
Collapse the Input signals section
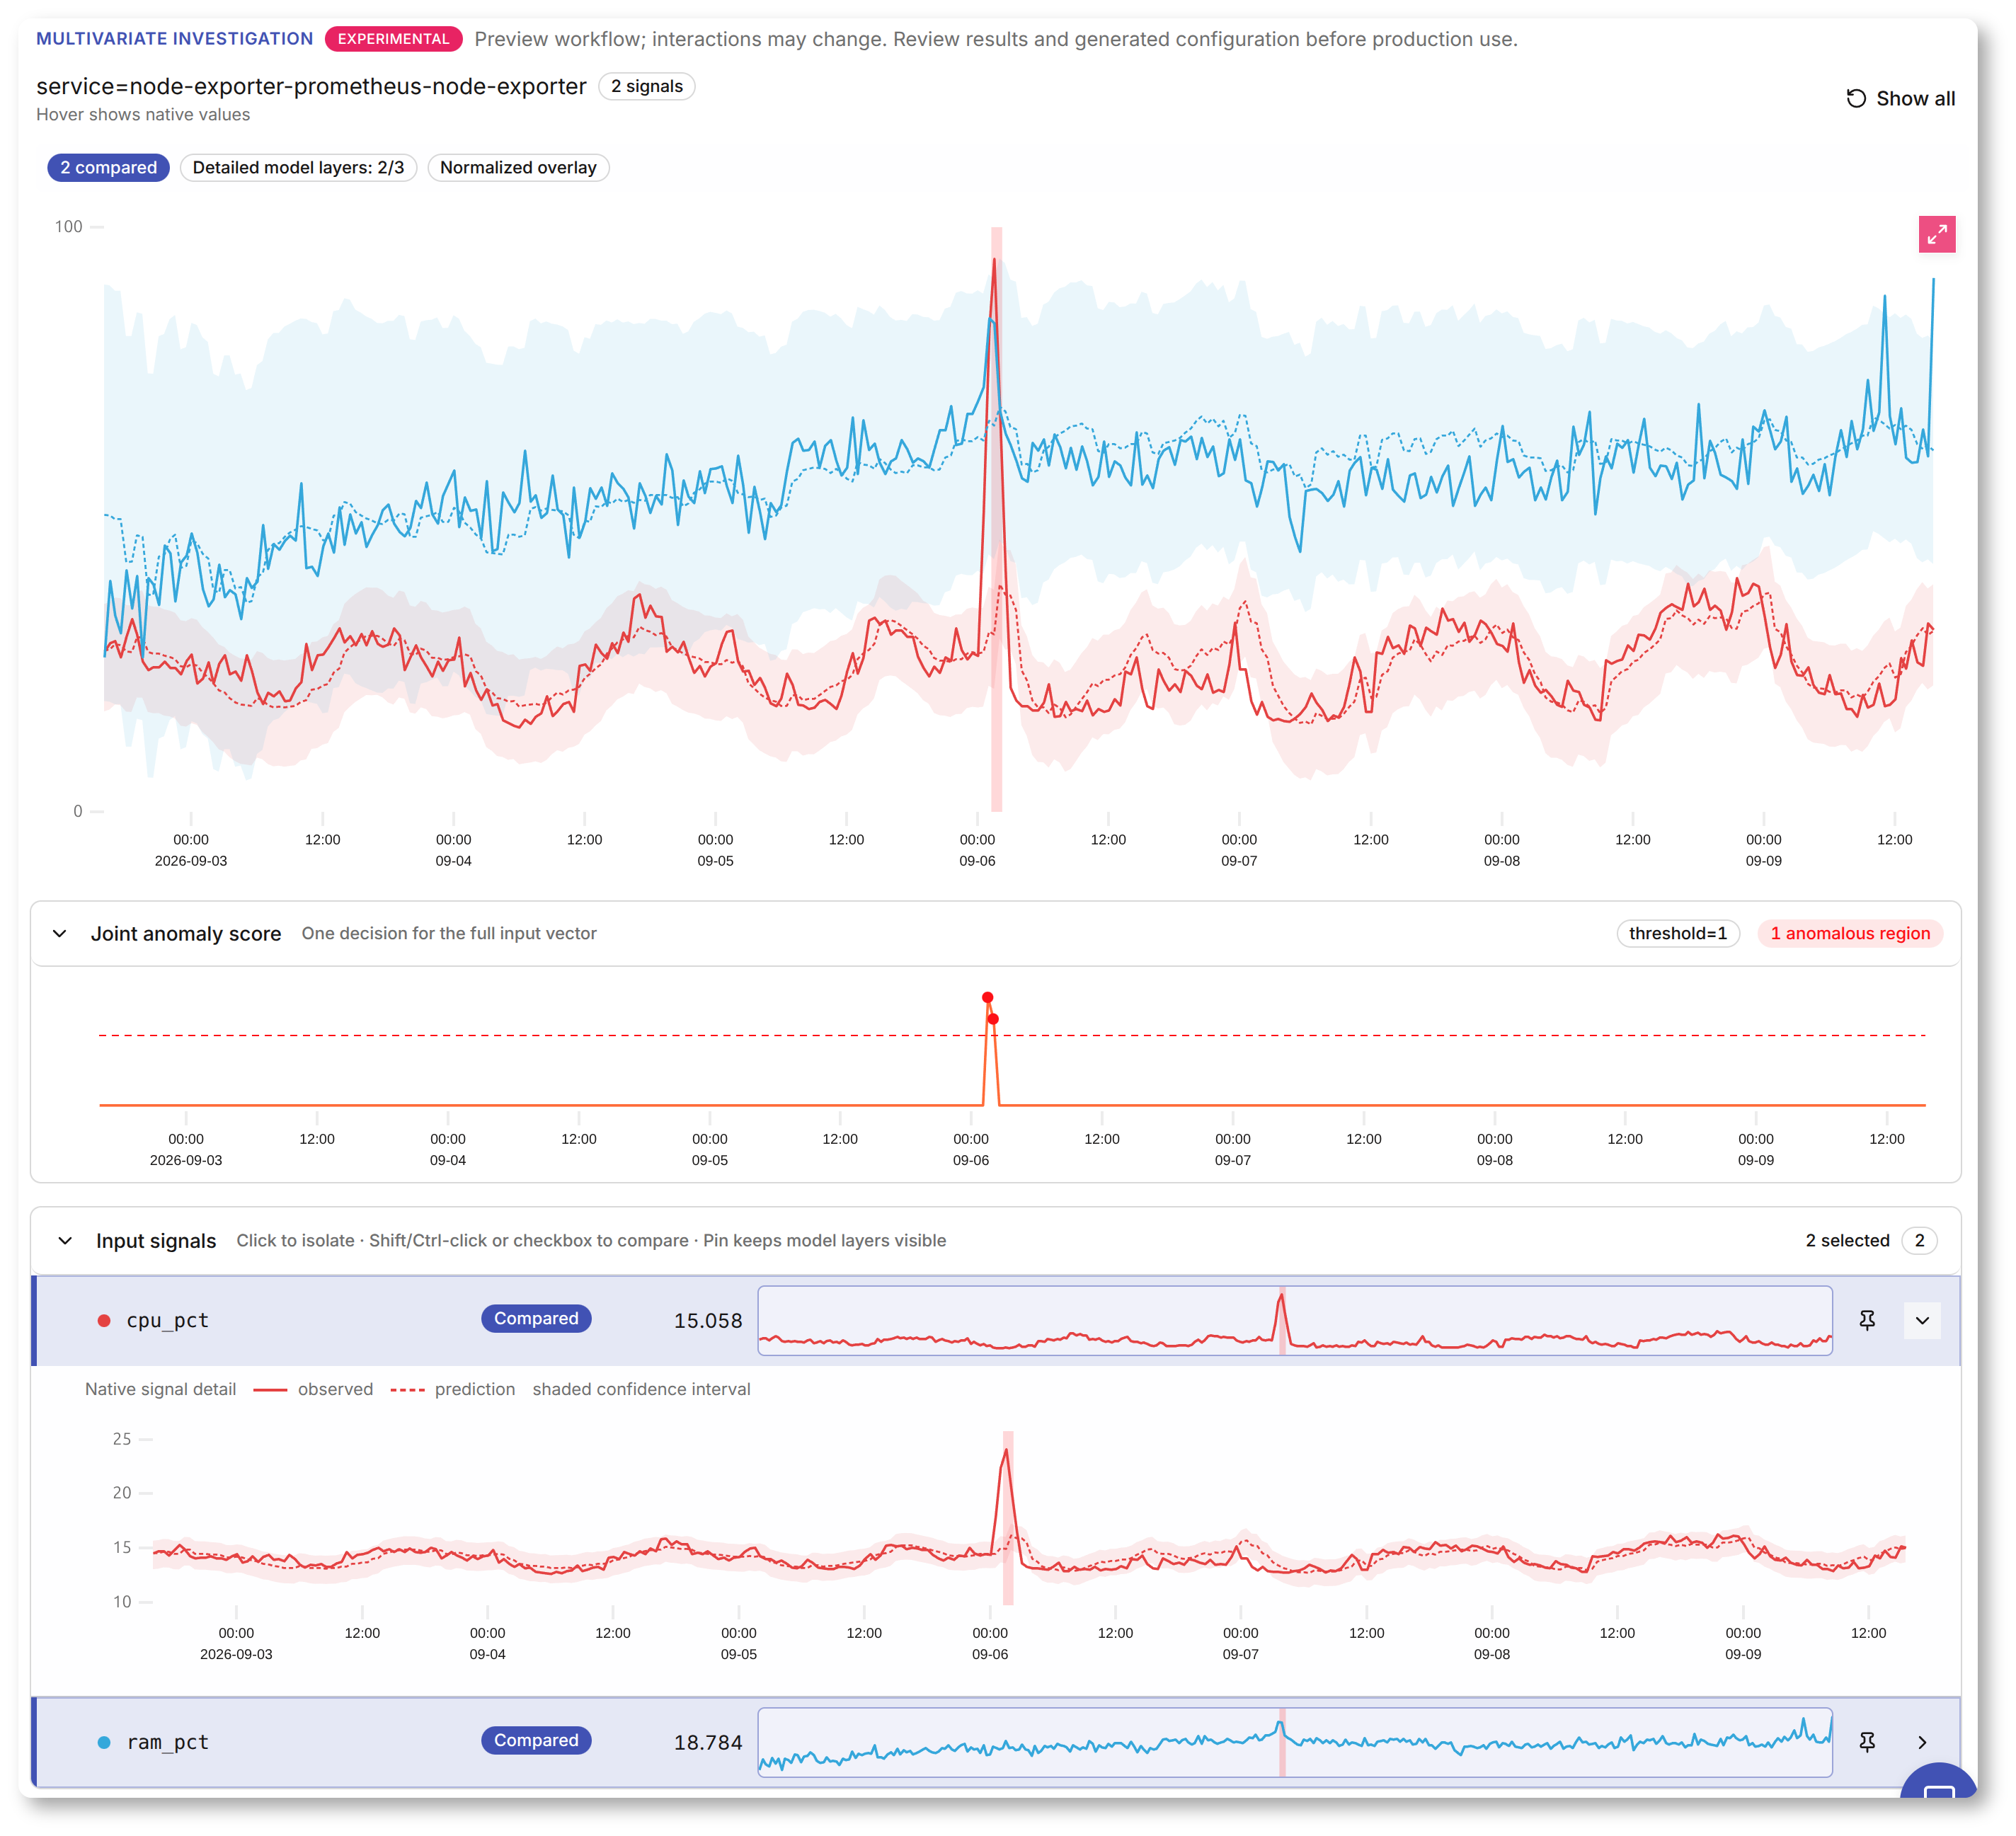pyautogui.click(x=65, y=1240)
